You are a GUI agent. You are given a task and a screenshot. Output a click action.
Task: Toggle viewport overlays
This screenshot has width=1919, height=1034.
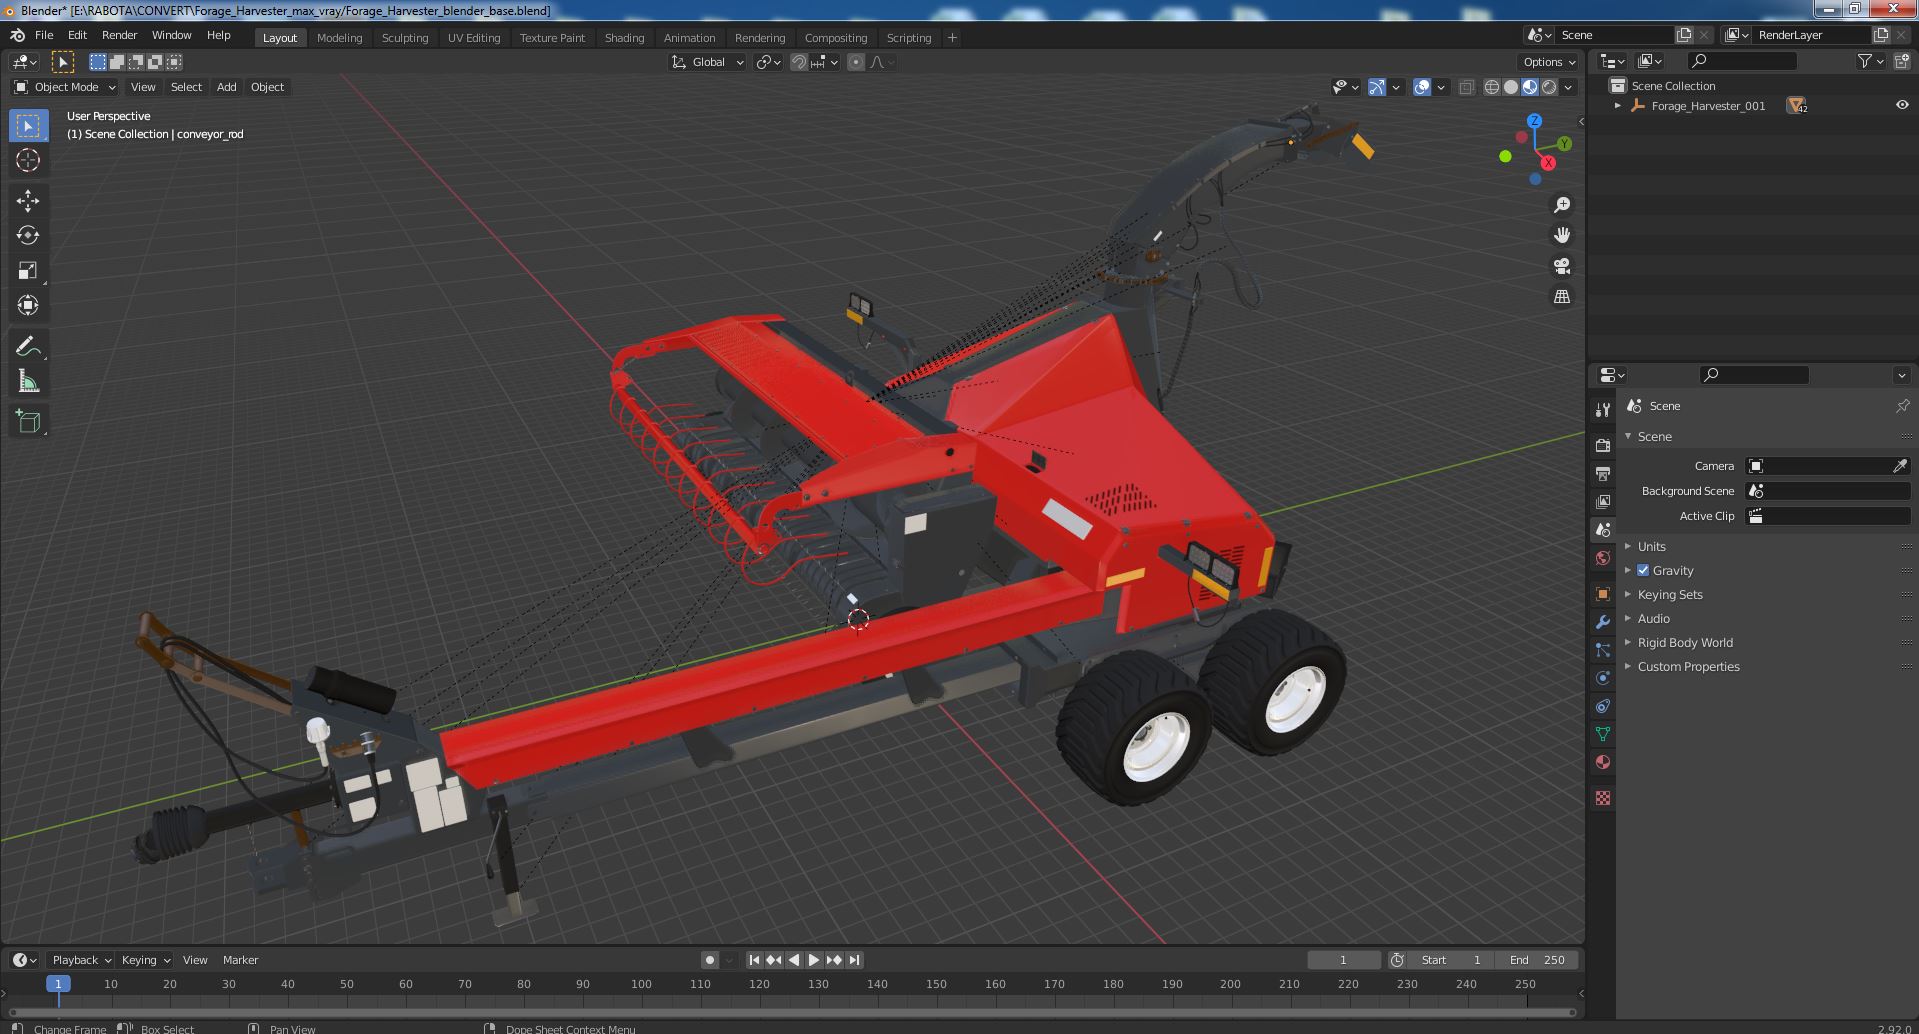click(x=1422, y=87)
